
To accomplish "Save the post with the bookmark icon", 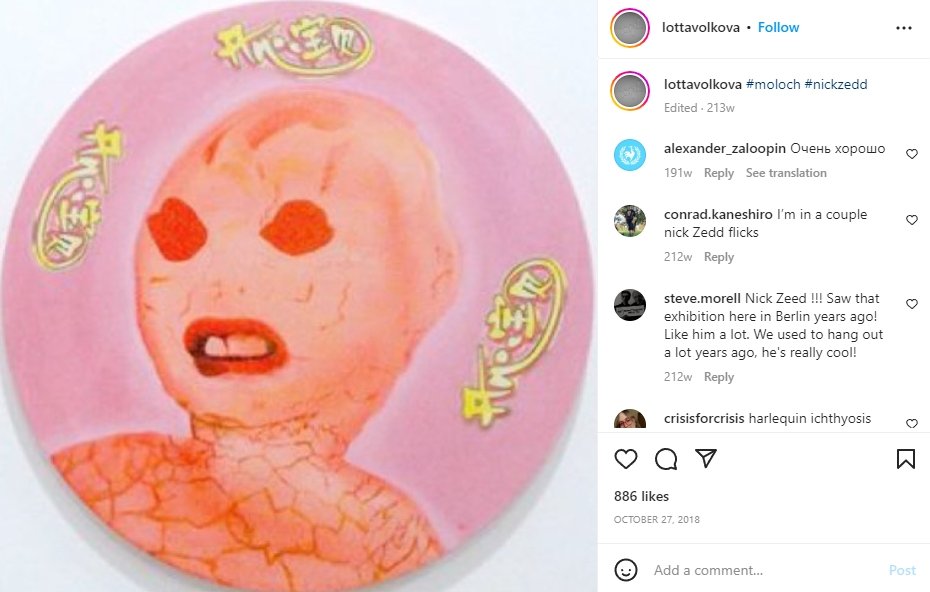I will tap(906, 459).
